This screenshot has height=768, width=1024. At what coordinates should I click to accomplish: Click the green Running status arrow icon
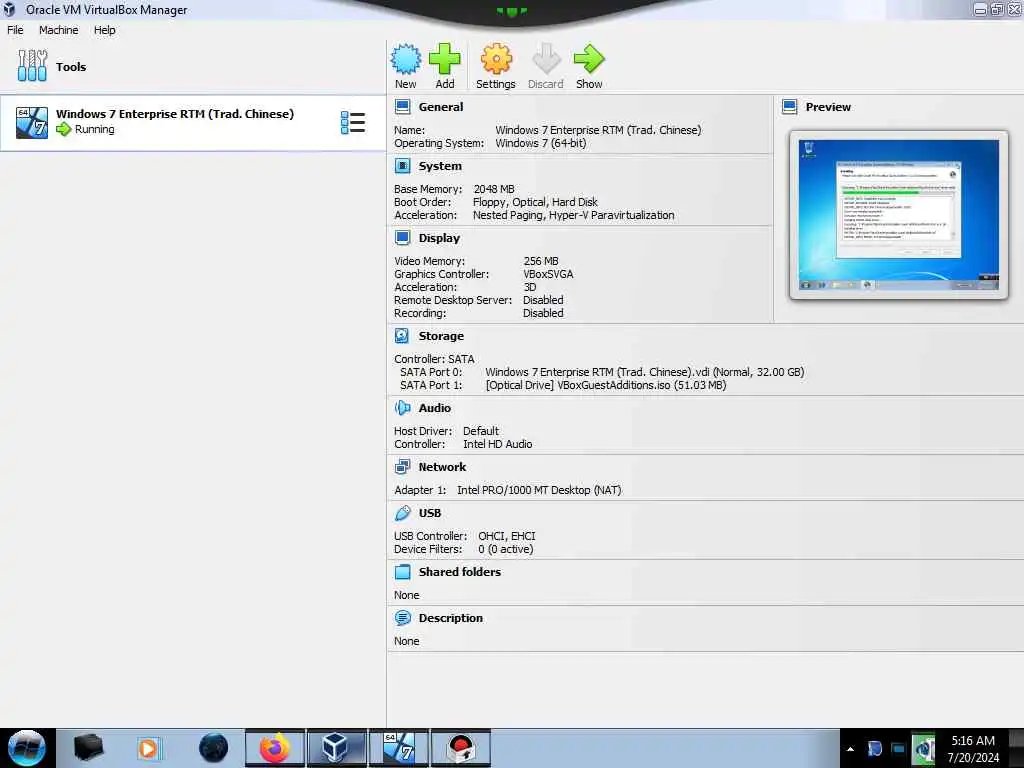click(x=63, y=129)
